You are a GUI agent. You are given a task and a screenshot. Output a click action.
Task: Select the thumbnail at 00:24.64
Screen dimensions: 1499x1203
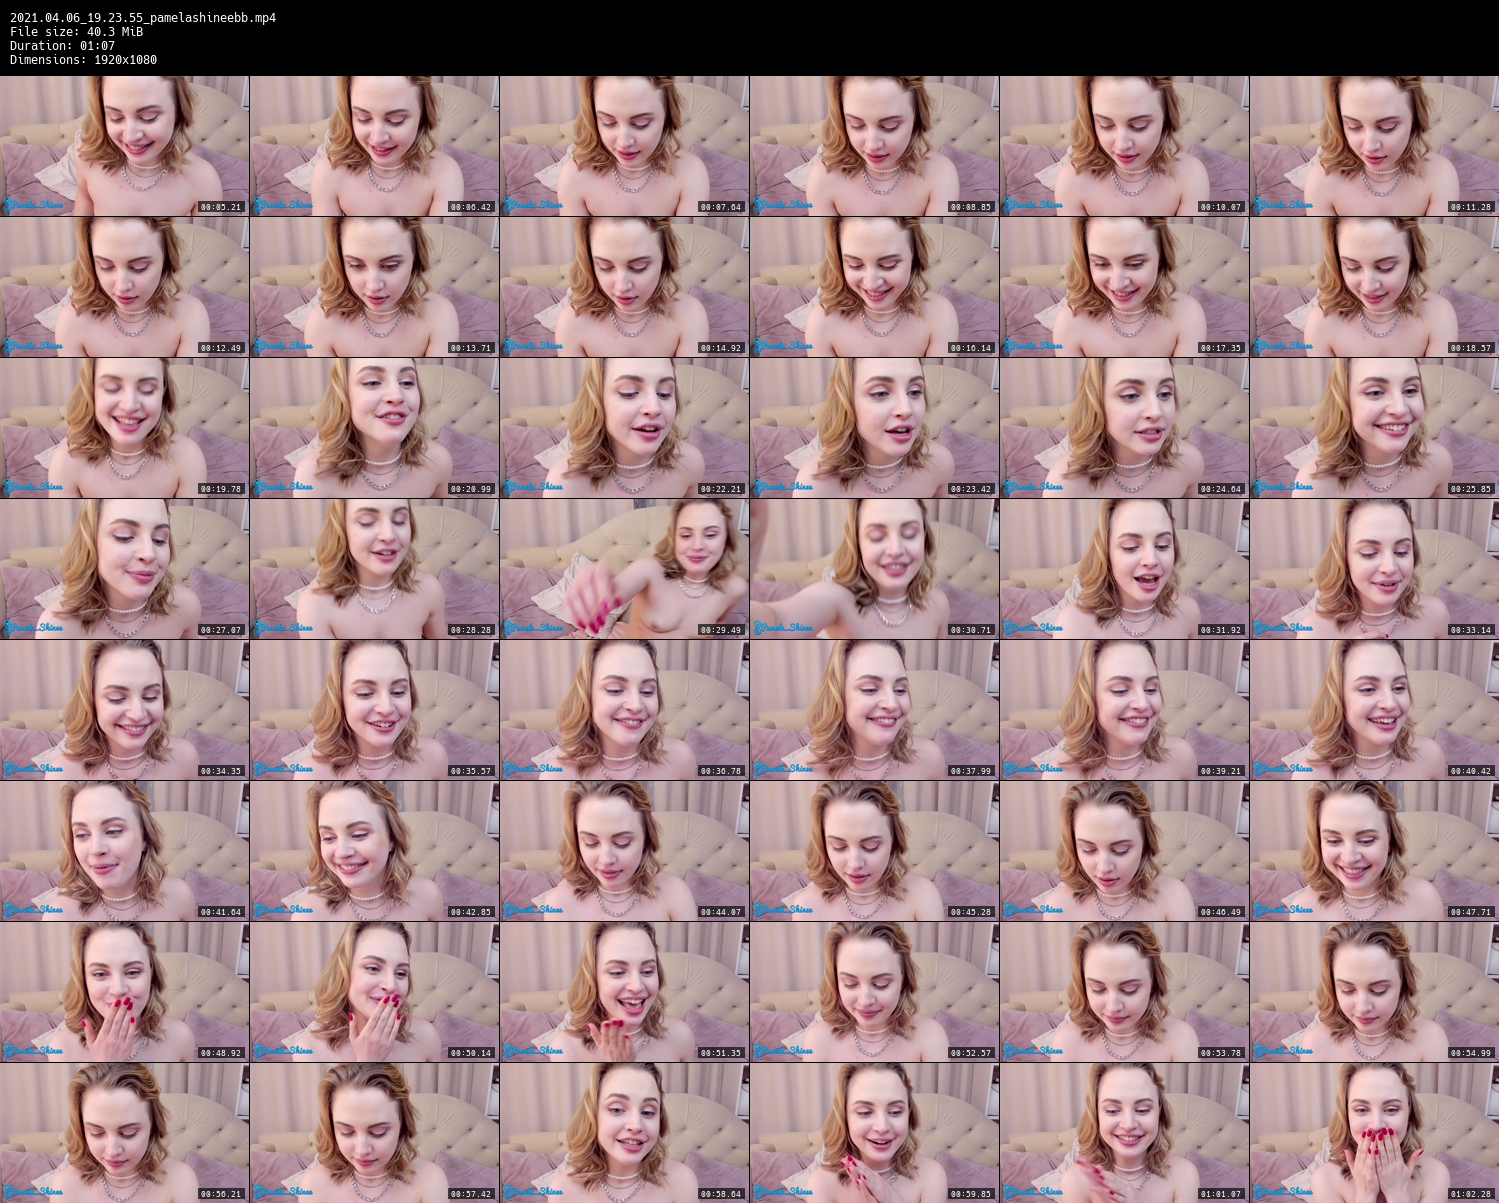click(x=1124, y=428)
